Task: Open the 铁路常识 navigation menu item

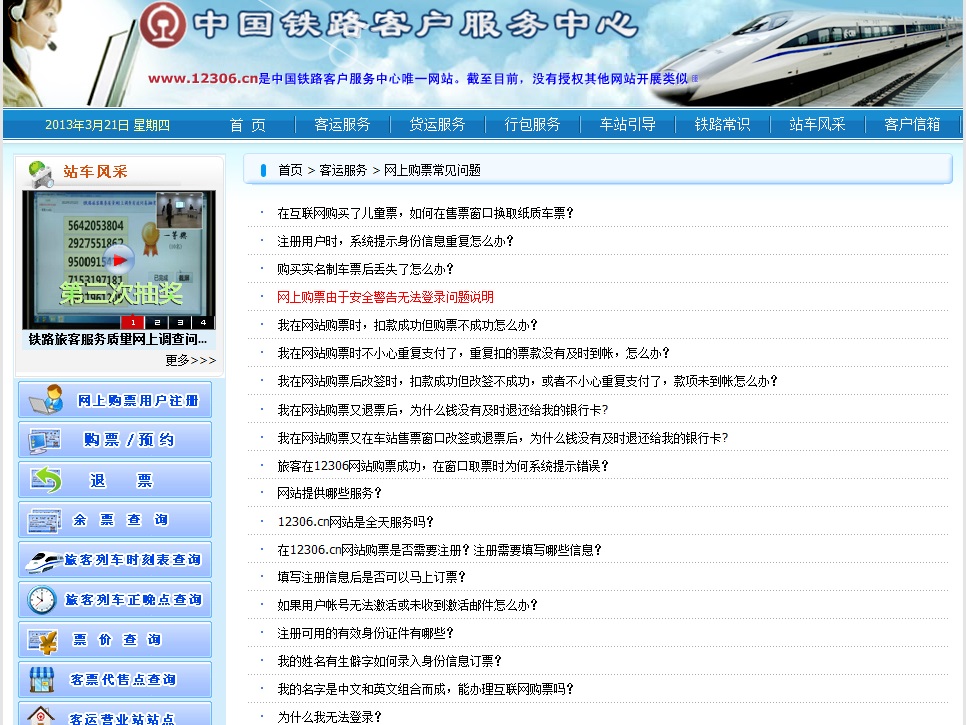Action: coord(722,125)
